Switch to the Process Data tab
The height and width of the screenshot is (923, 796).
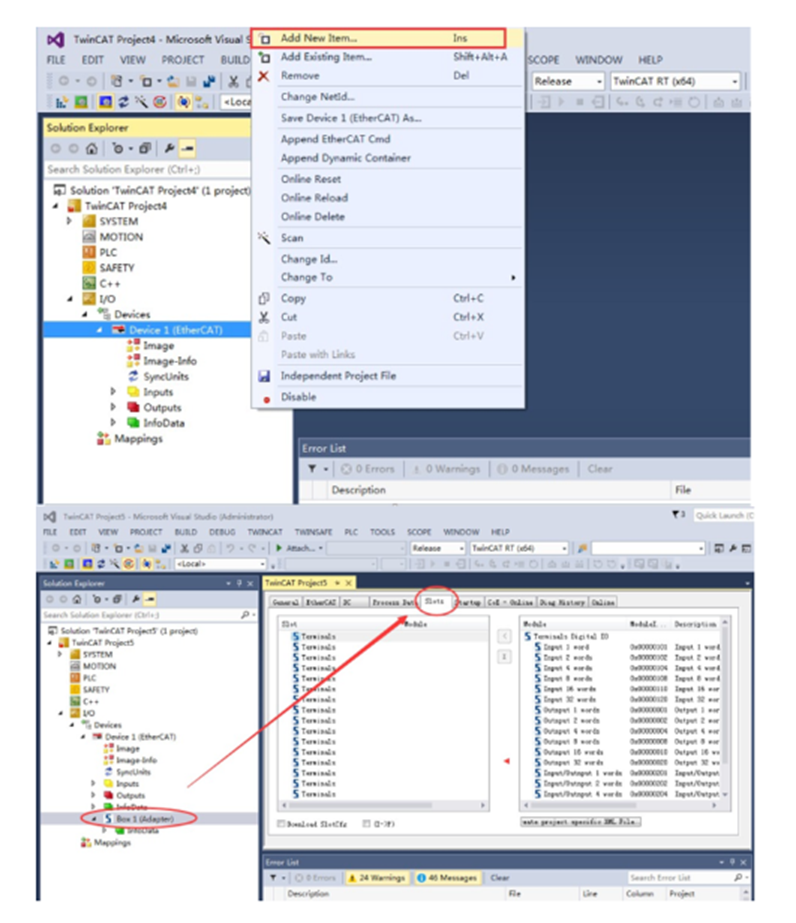[393, 602]
